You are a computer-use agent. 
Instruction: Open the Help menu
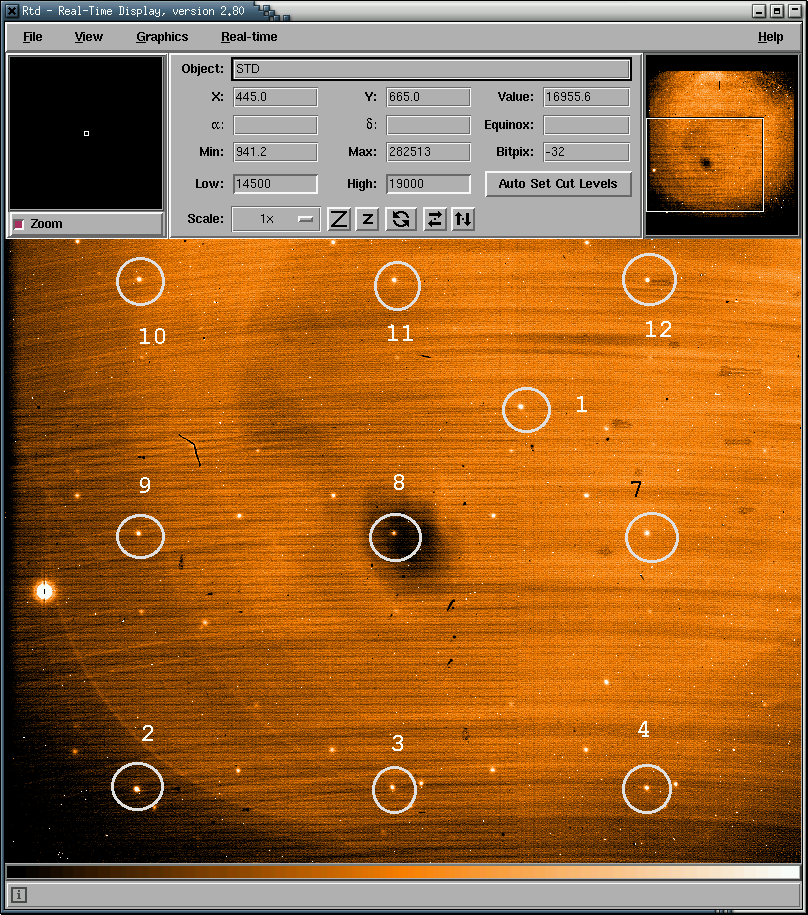[770, 37]
